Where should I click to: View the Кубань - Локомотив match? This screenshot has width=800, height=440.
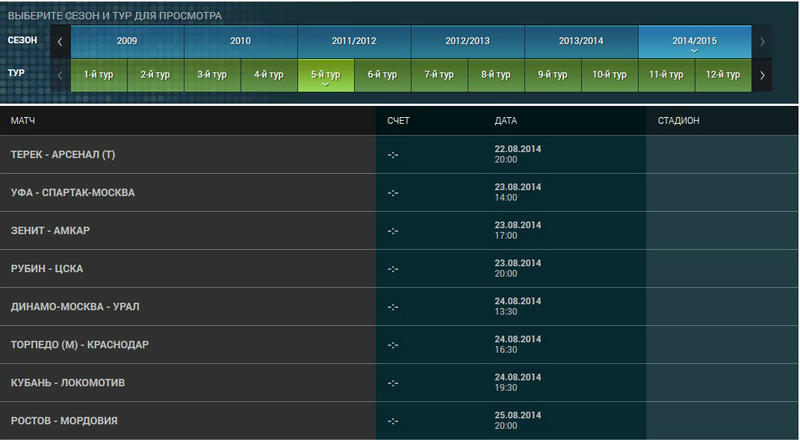coord(67,382)
